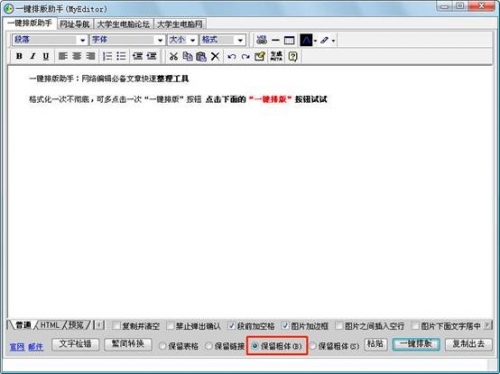Click the app icon in the title bar
This screenshot has height=374, width=500.
(x=9, y=9)
